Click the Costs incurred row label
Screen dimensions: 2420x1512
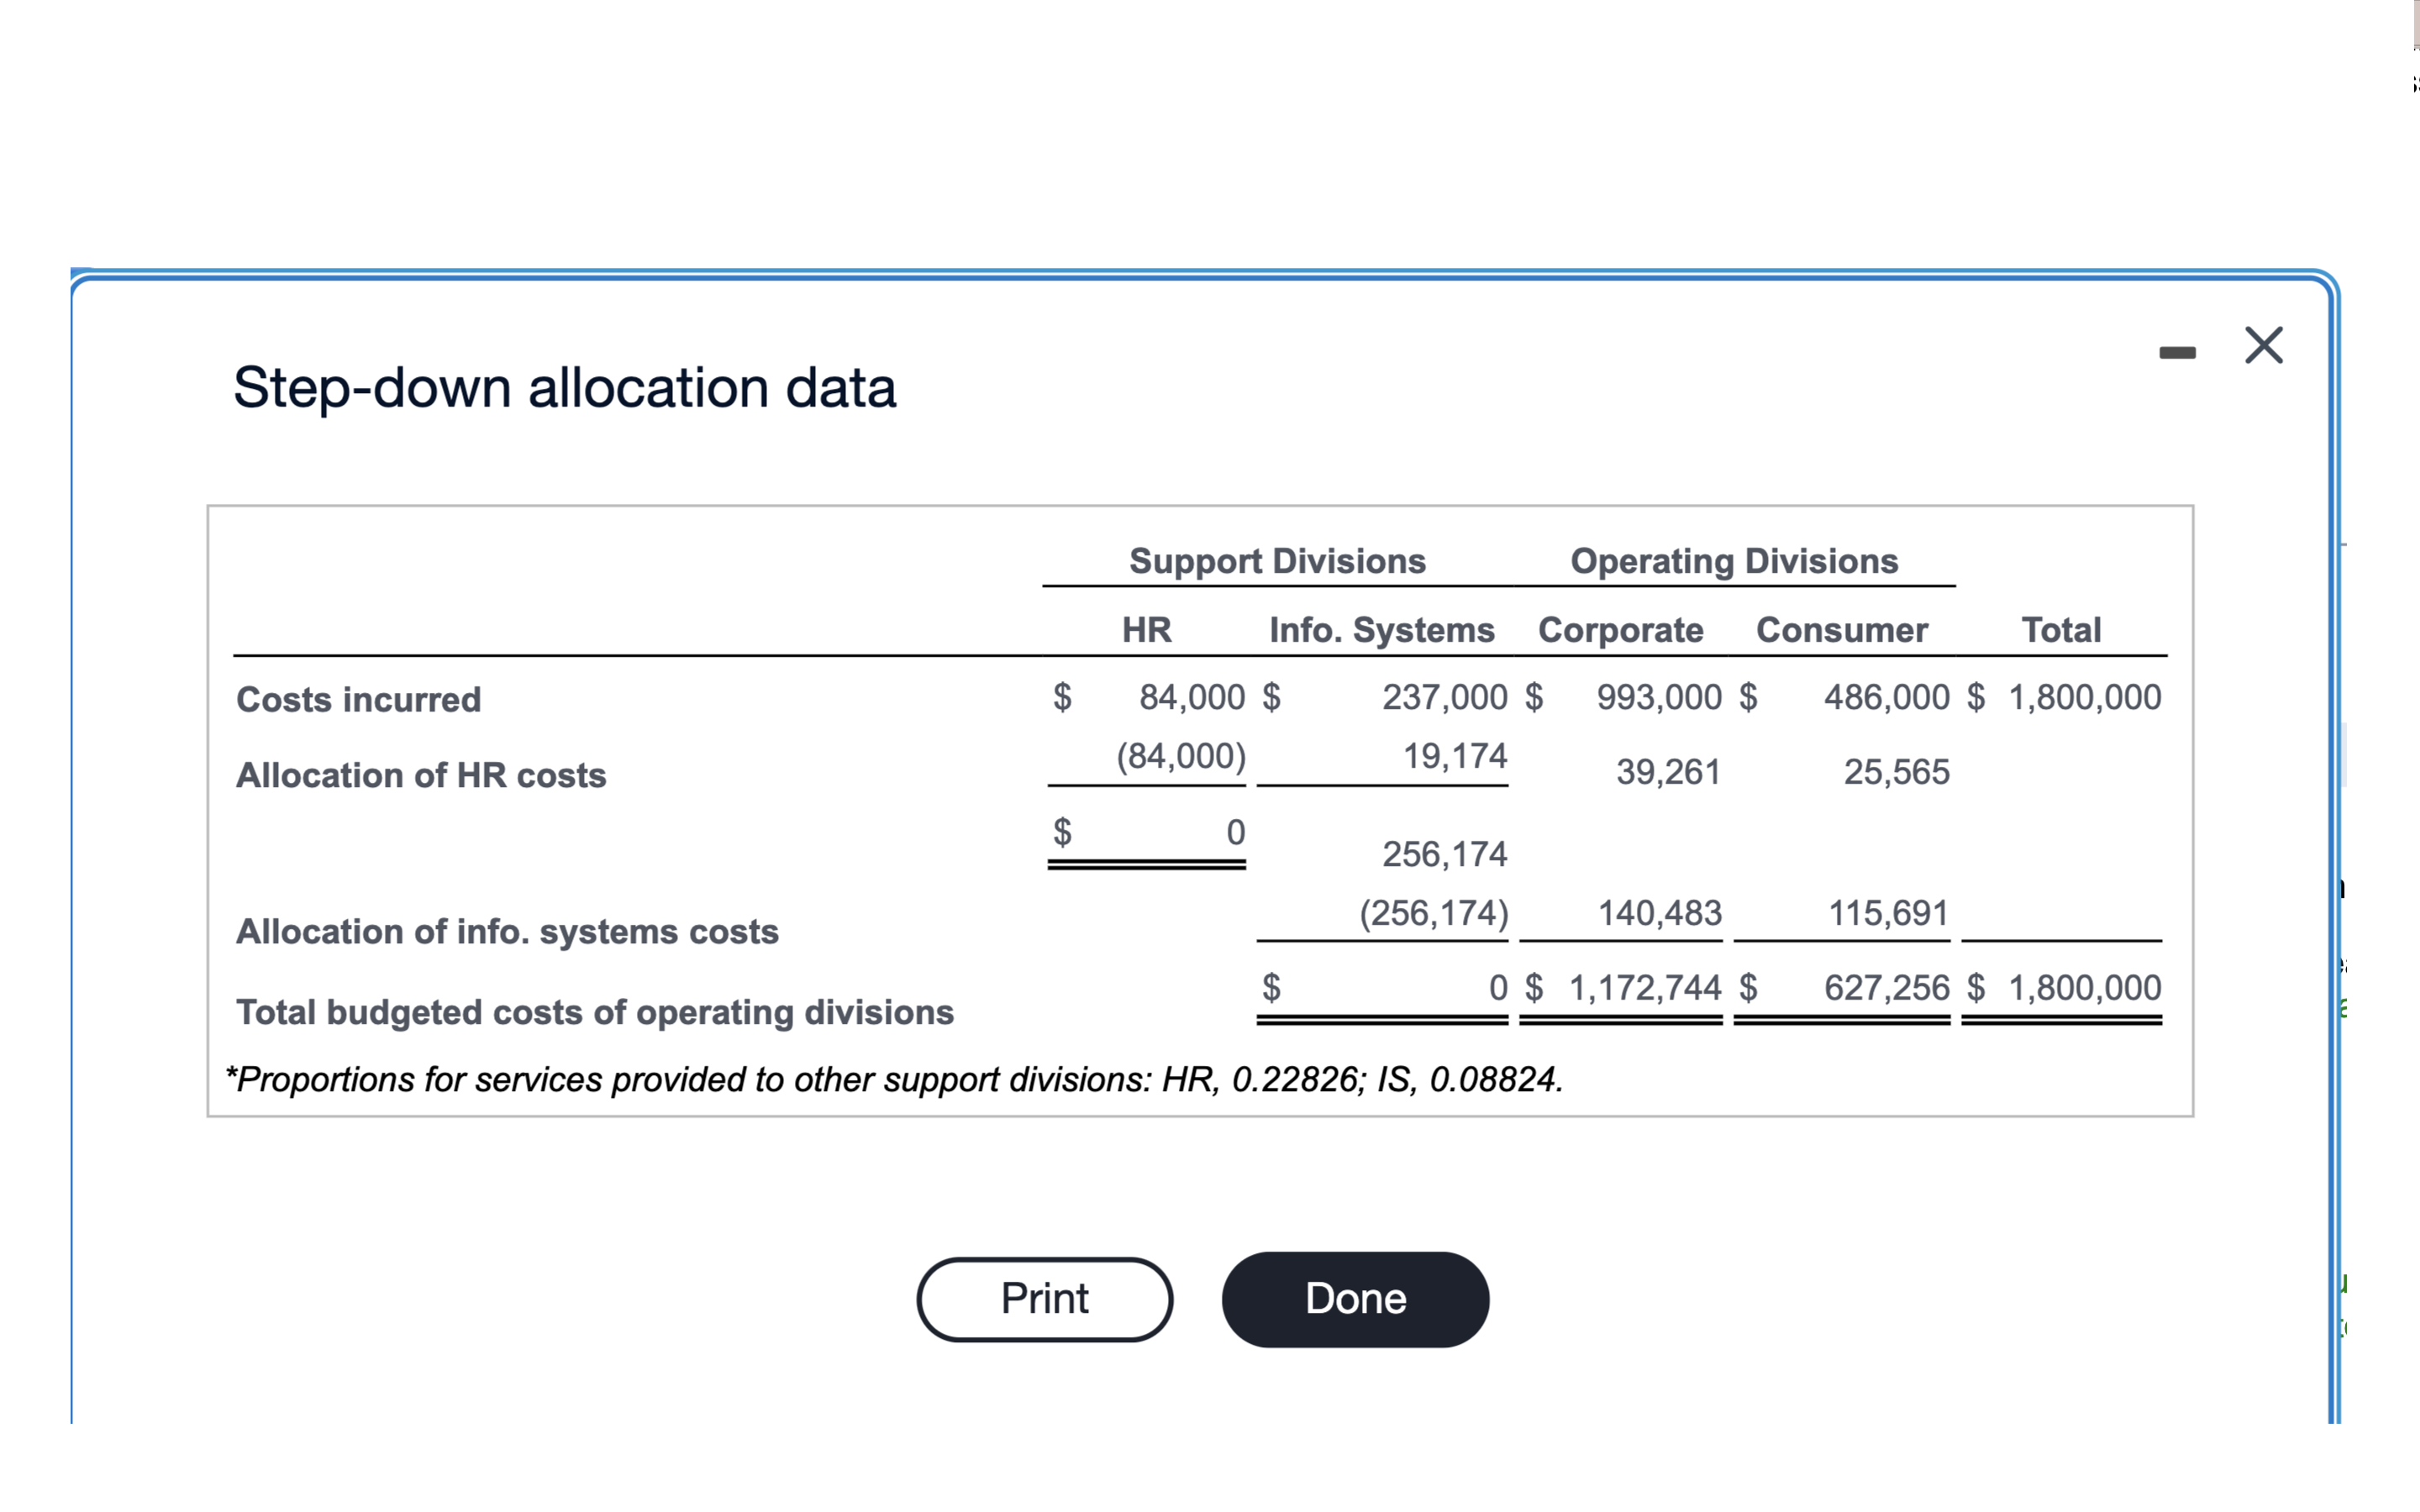click(358, 699)
